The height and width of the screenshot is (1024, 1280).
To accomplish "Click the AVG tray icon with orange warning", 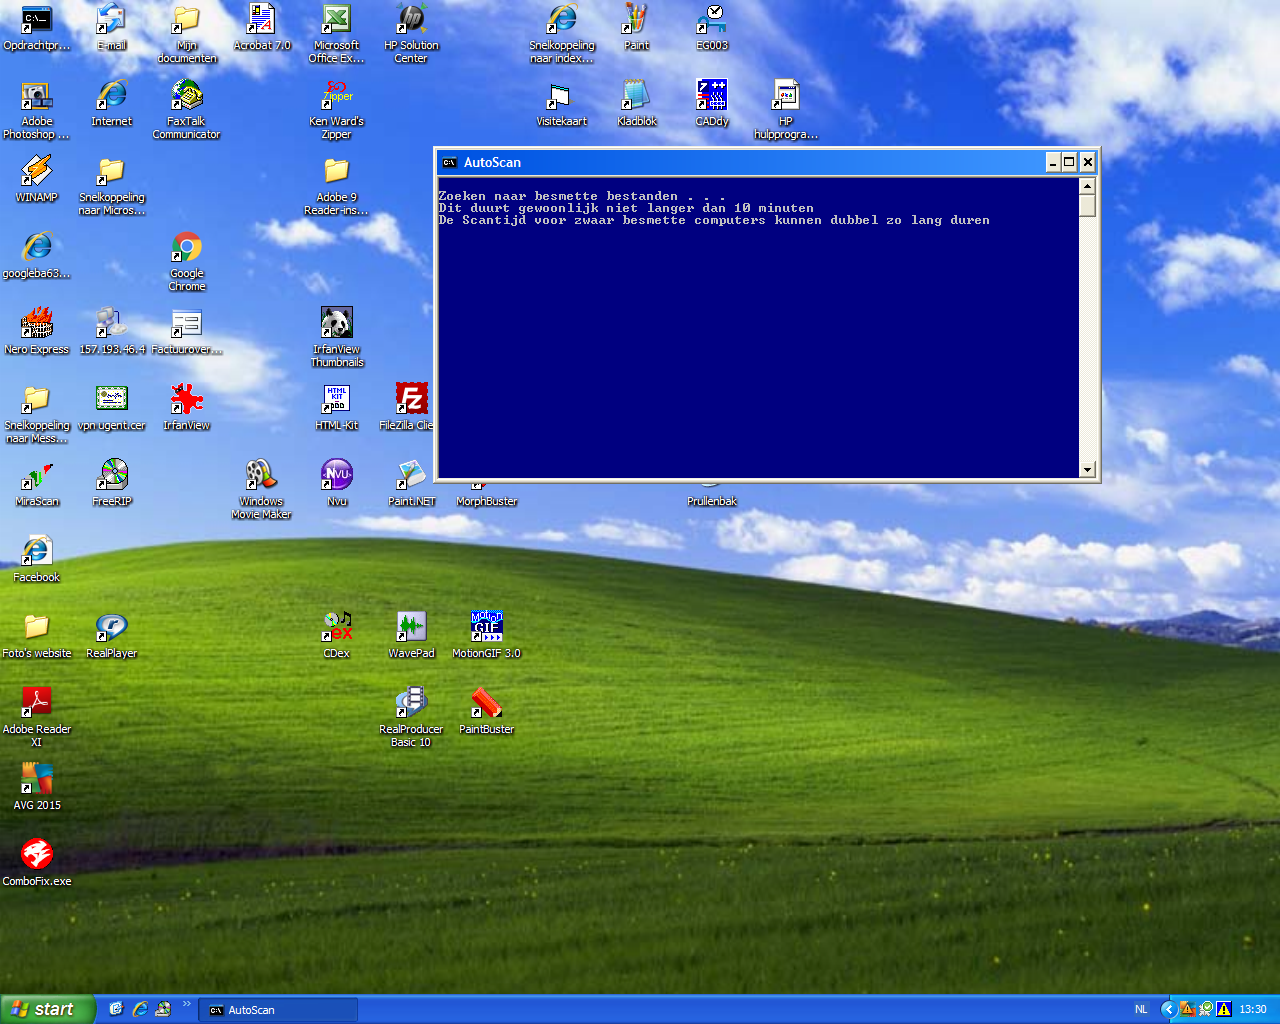I will pyautogui.click(x=1187, y=1010).
